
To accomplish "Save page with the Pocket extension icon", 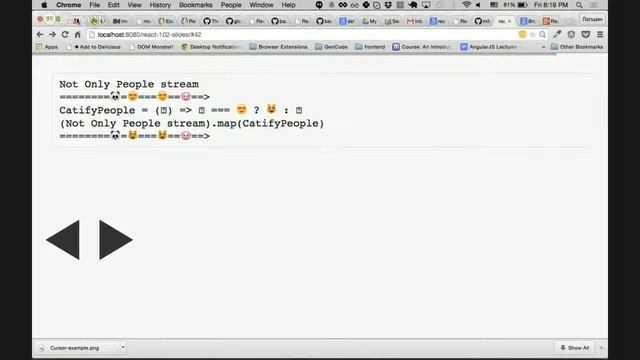I will point(586,35).
